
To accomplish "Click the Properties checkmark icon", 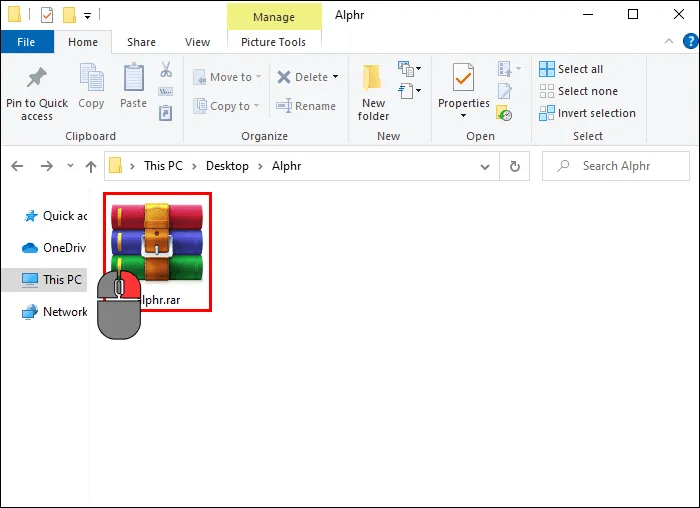I will pyautogui.click(x=463, y=77).
